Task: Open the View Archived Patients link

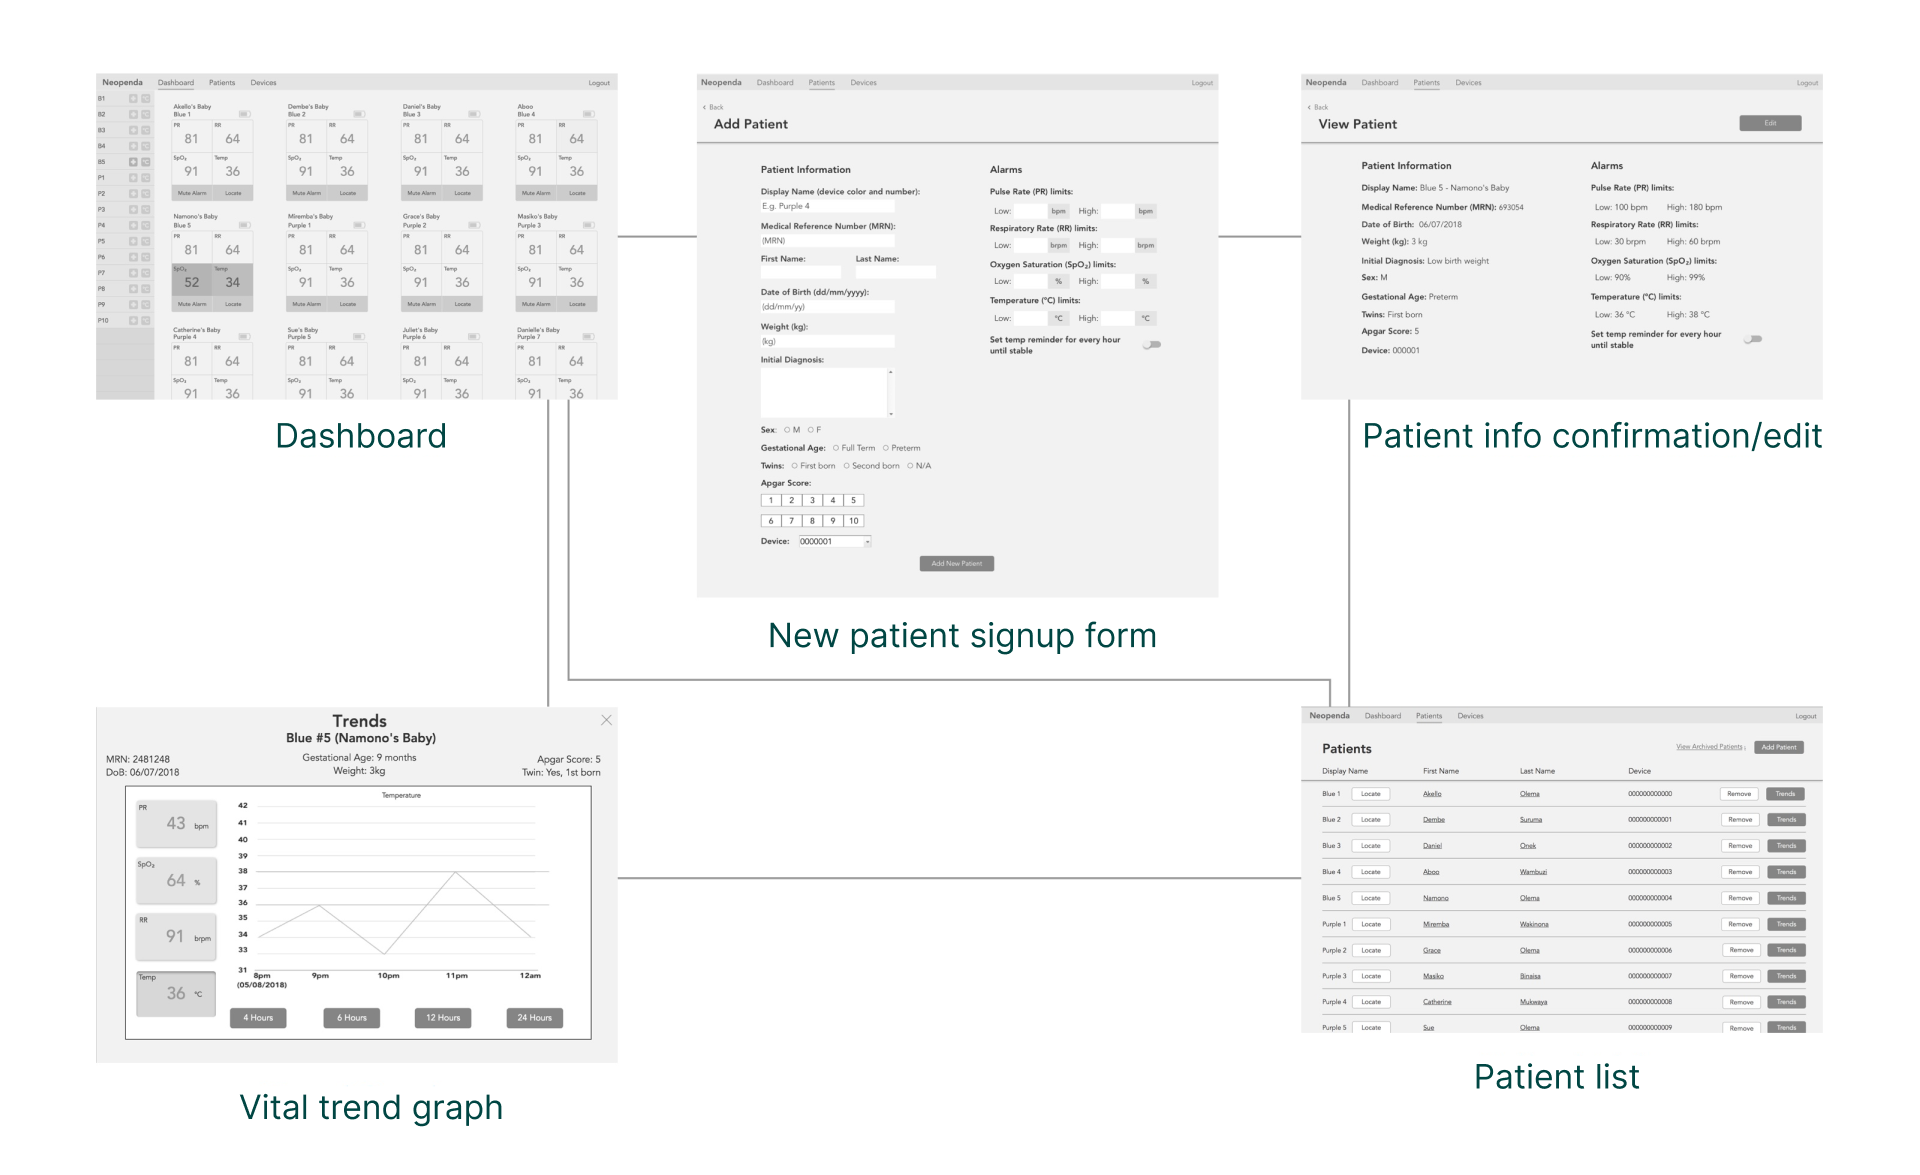Action: [1710, 747]
